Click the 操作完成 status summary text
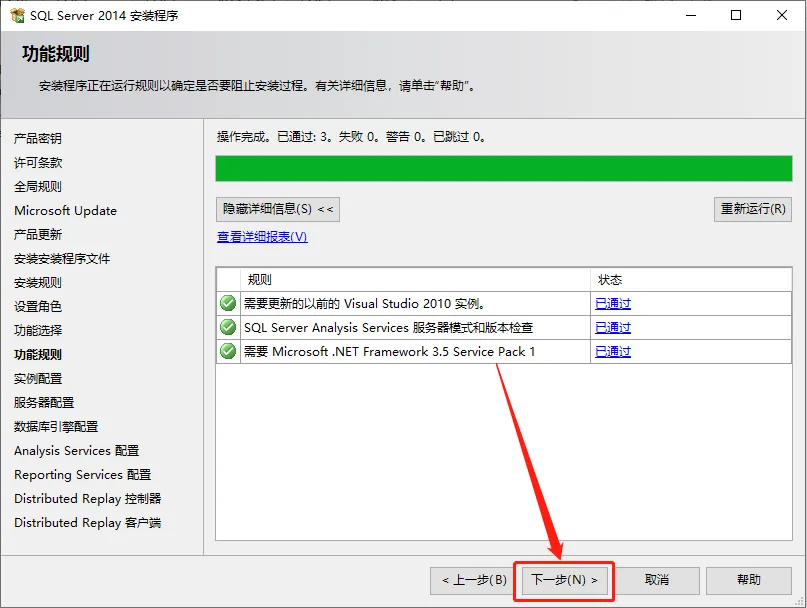 point(351,136)
